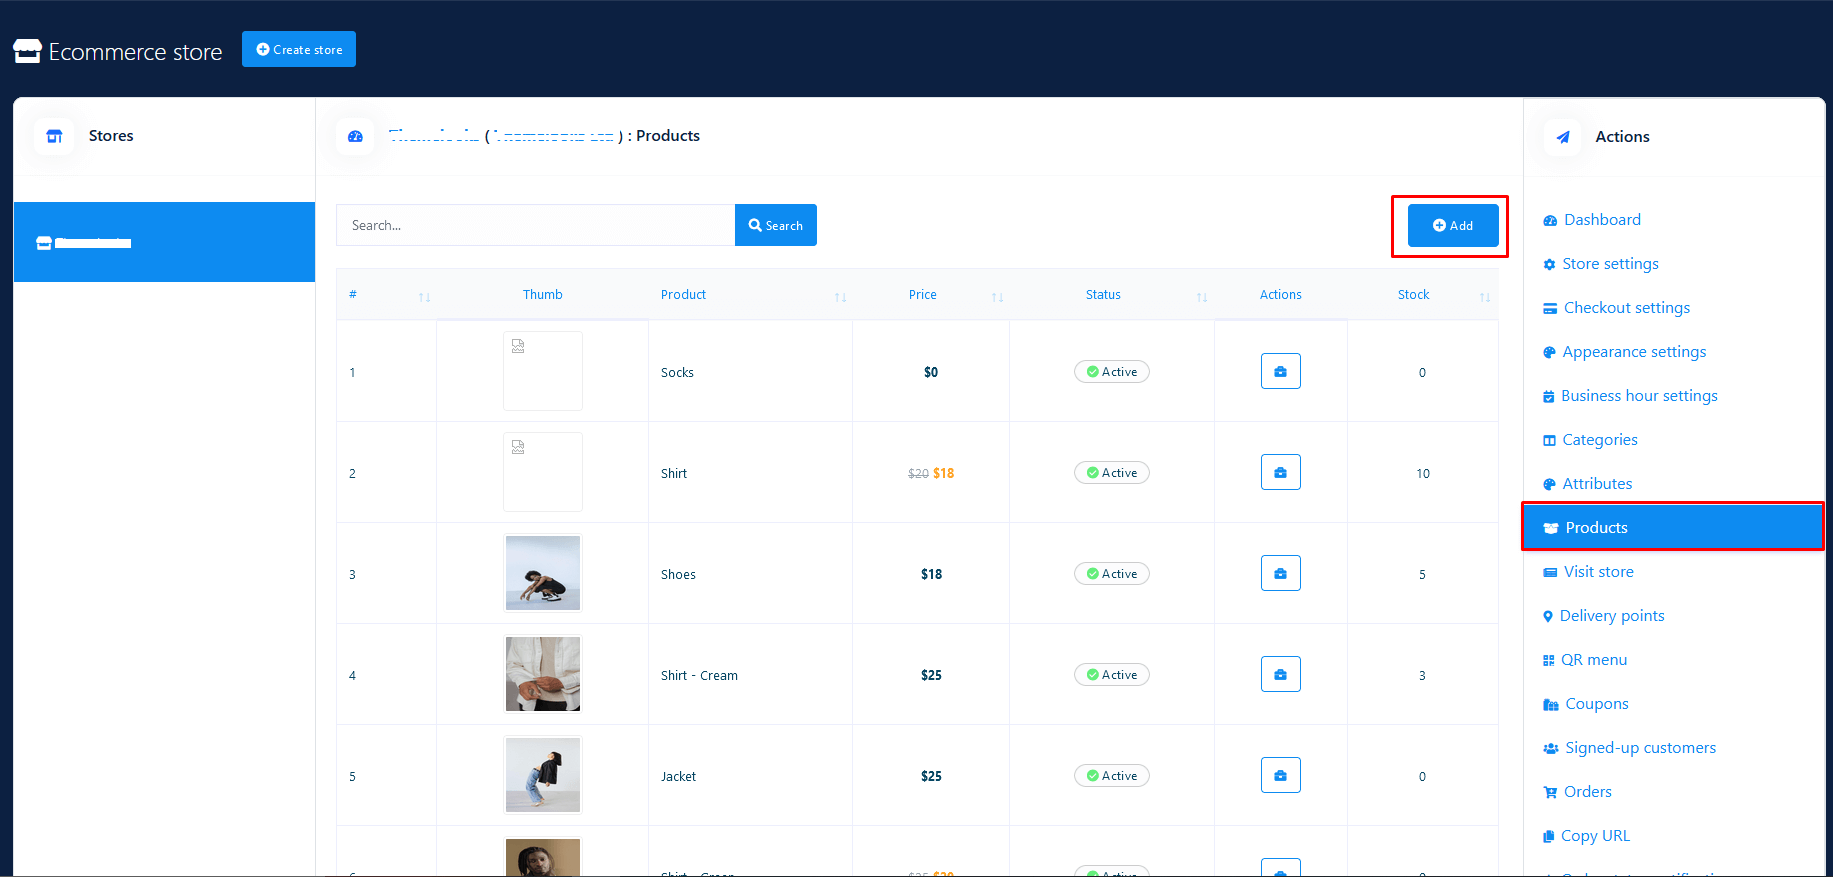
Task: Sort the table by Stock column
Action: click(1484, 296)
